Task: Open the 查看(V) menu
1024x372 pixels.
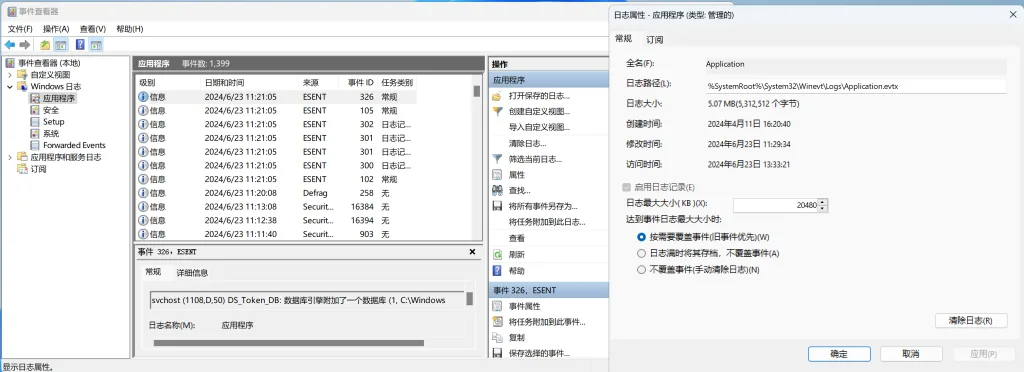Action: (x=93, y=29)
